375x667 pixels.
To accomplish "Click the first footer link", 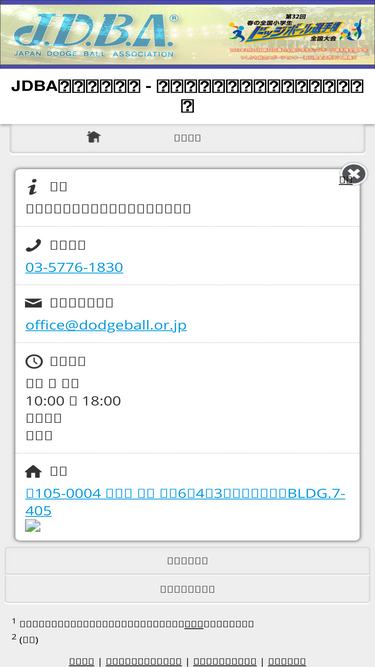I will click(x=82, y=661).
